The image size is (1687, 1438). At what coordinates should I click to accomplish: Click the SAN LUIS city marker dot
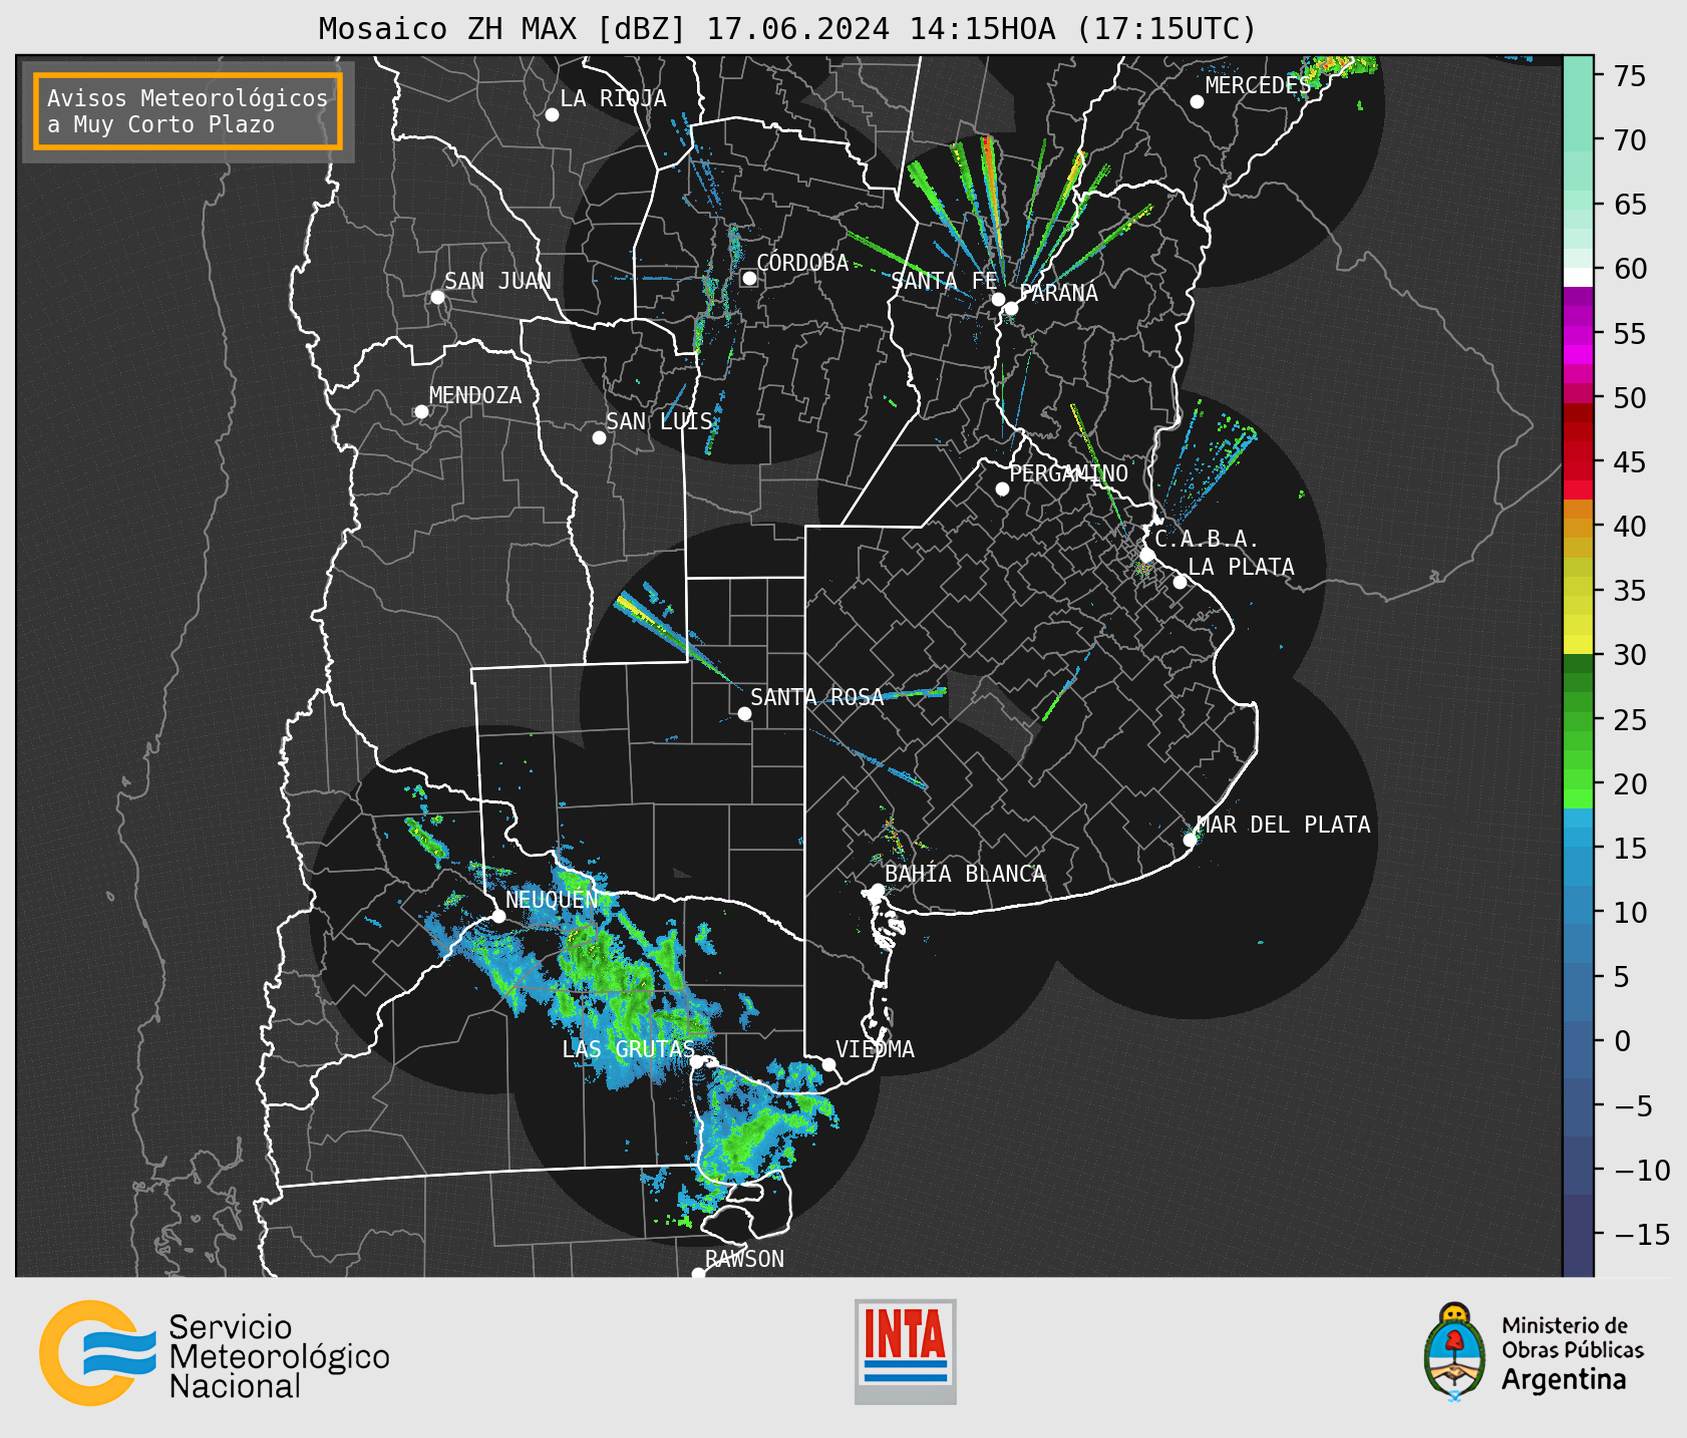(x=599, y=438)
